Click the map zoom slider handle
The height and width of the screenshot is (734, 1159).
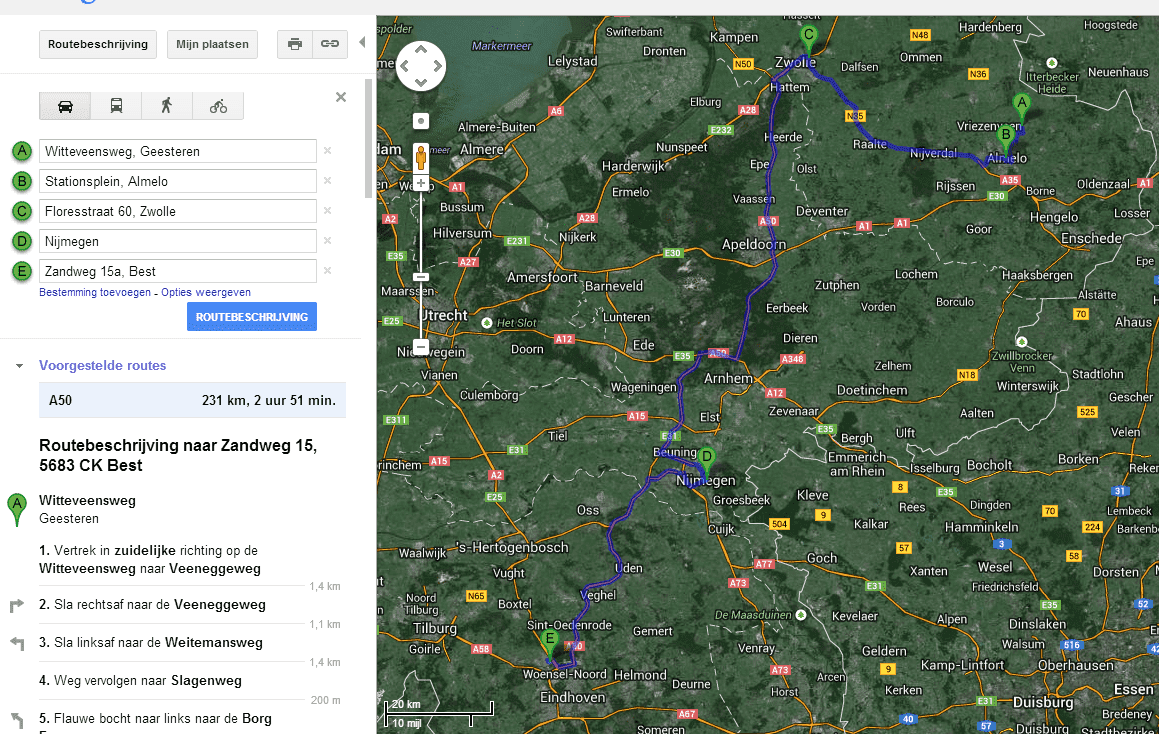point(421,276)
